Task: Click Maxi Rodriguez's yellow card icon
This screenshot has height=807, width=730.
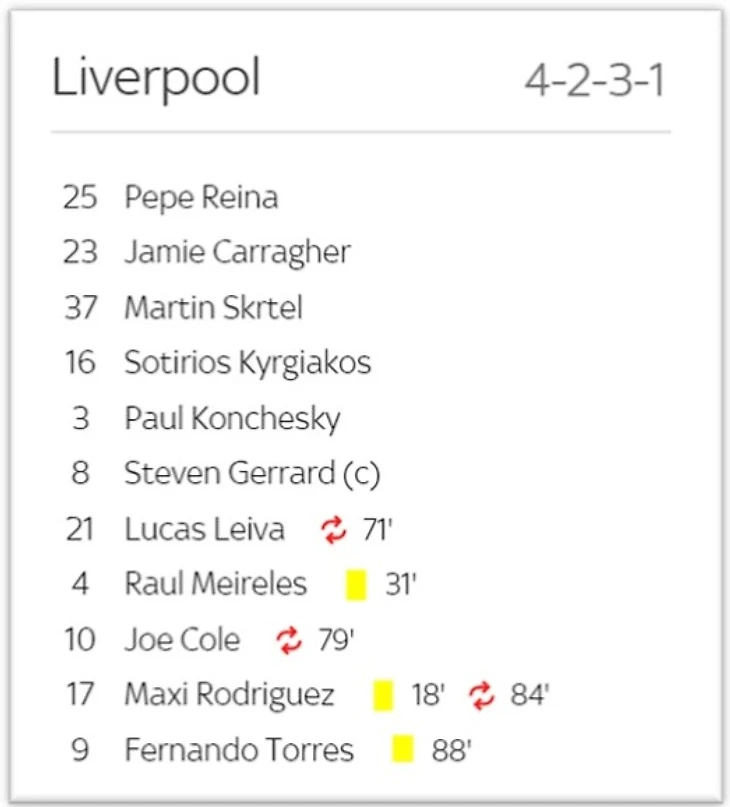Action: [x=383, y=695]
